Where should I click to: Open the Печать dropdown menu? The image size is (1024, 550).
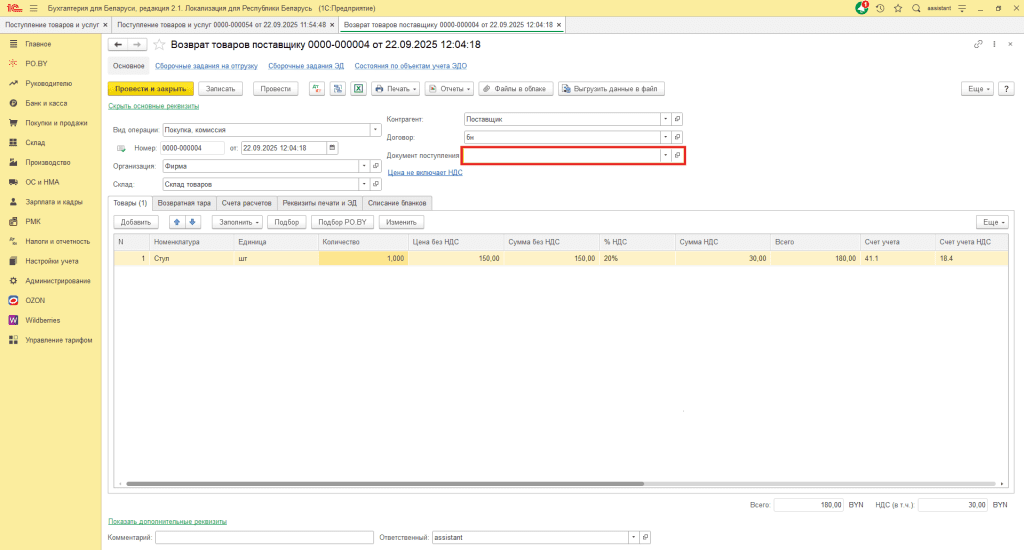(396, 89)
